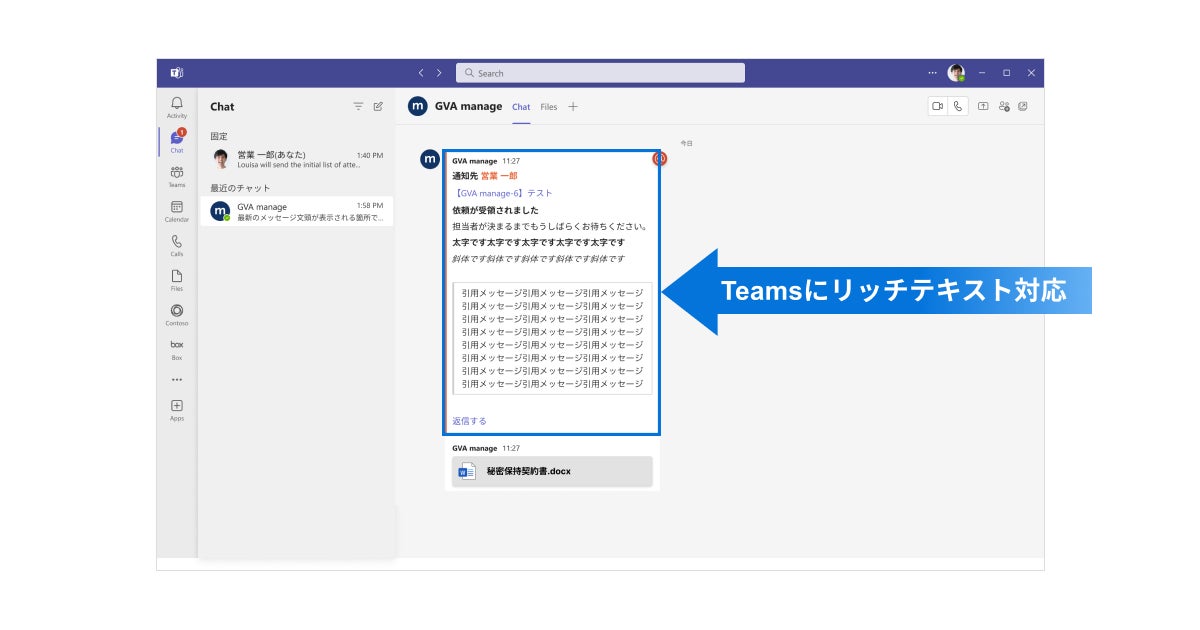Share screen in the chat
The height and width of the screenshot is (630, 1200).
(983, 106)
